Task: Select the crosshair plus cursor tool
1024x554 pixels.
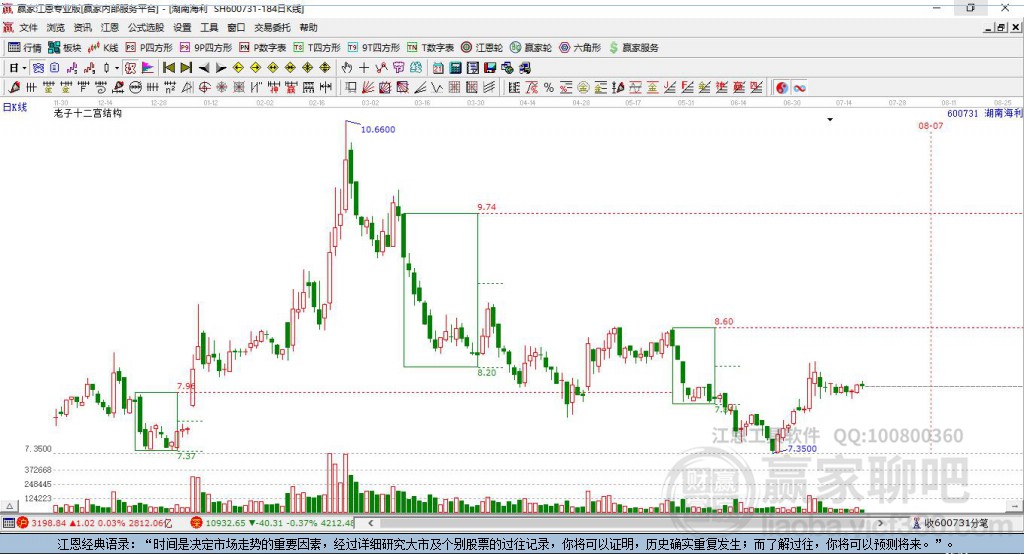Action: (x=364, y=68)
